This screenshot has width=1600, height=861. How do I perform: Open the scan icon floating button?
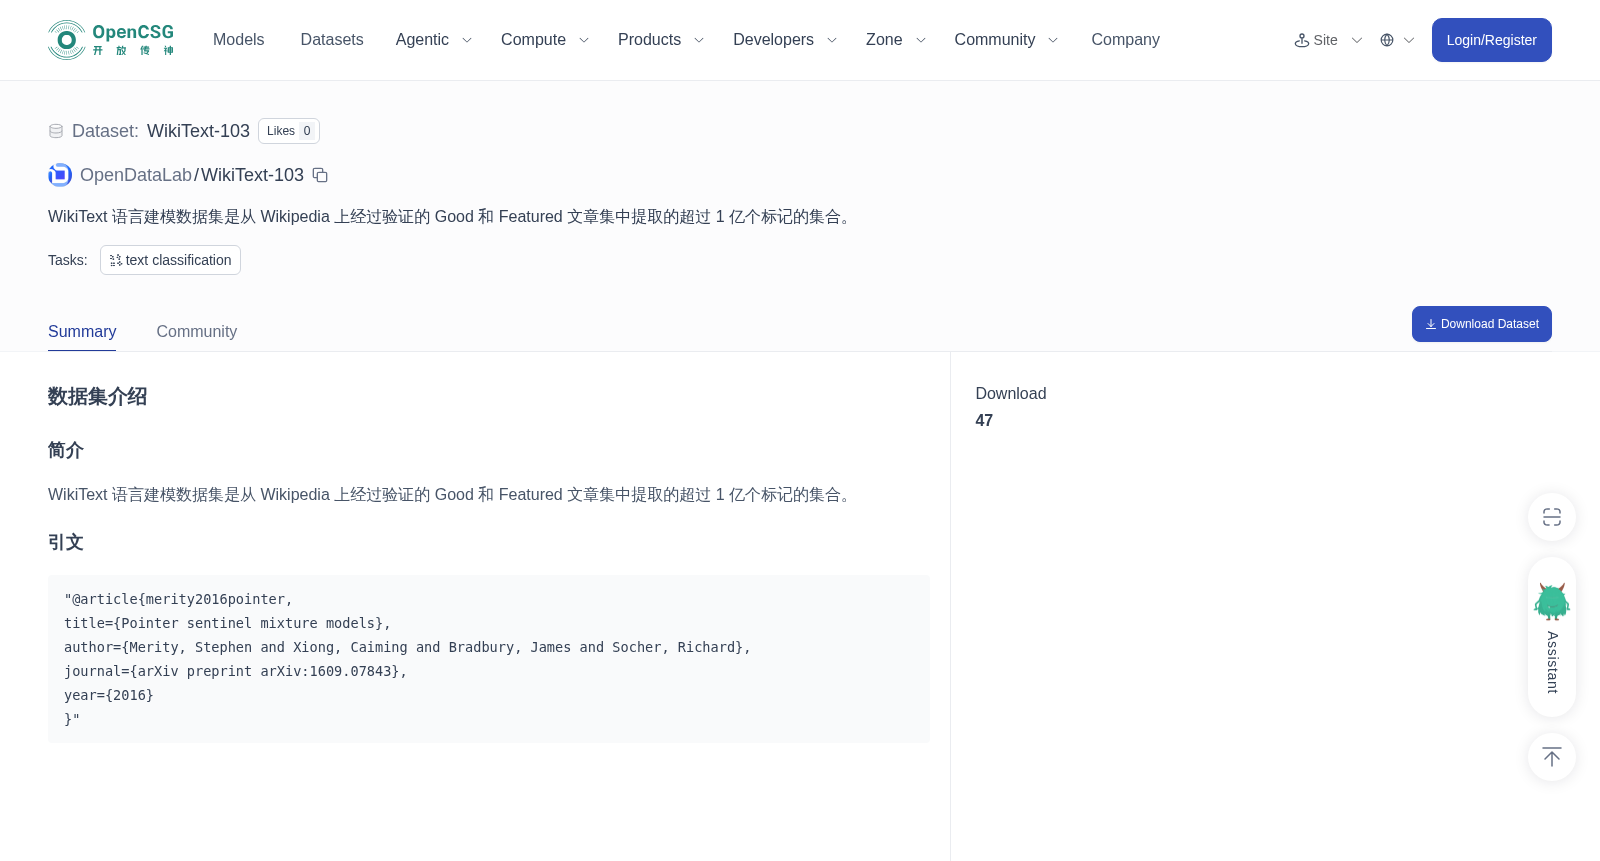[1552, 517]
